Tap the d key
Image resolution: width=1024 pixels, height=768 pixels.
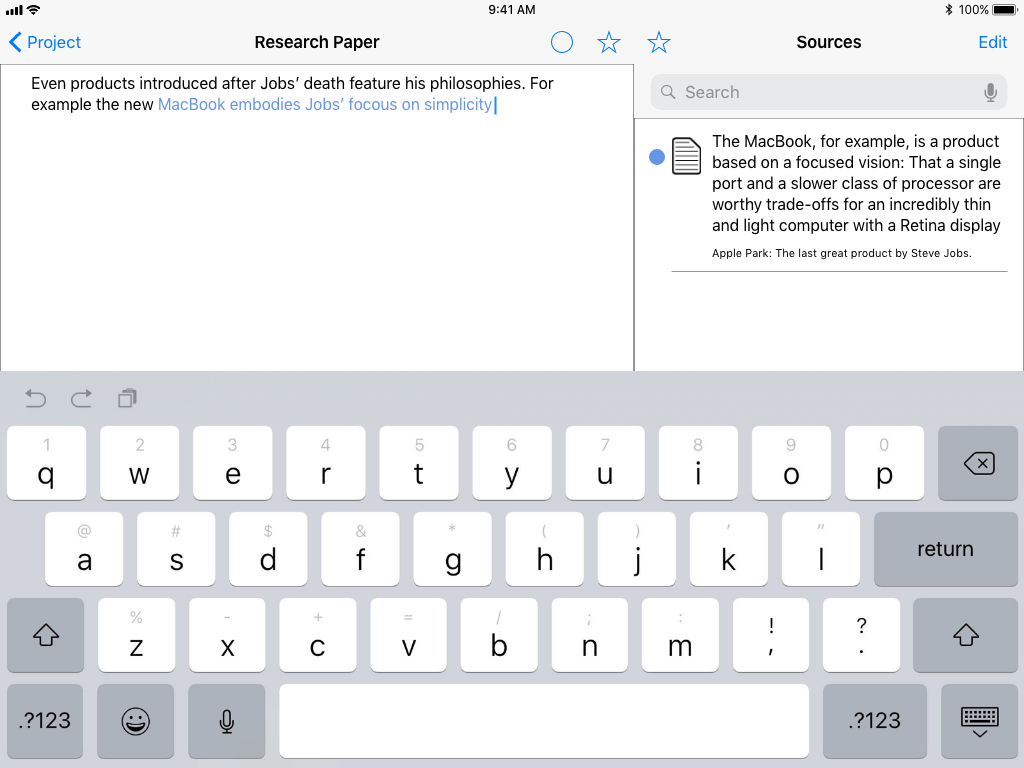coord(268,549)
